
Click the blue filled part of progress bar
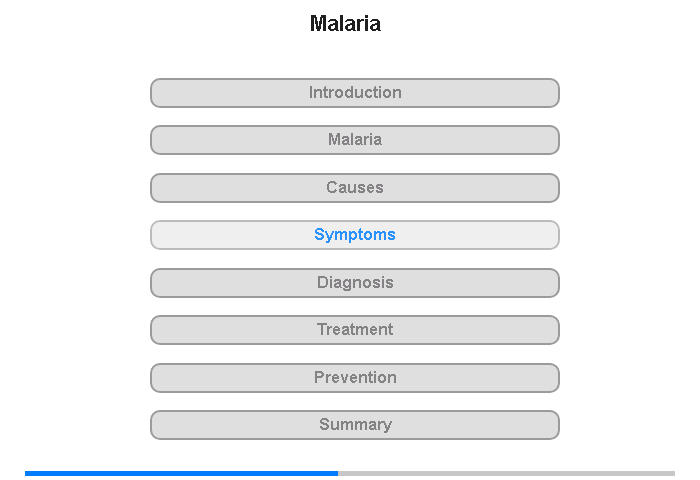[x=181, y=473]
